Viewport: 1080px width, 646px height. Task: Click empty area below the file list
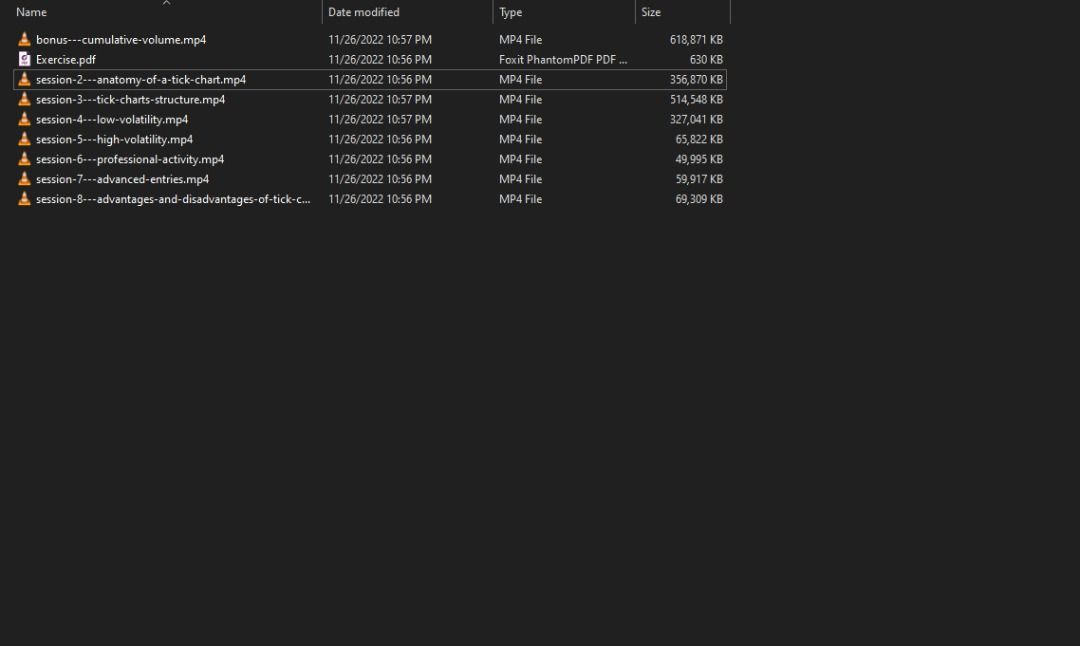coord(400,420)
